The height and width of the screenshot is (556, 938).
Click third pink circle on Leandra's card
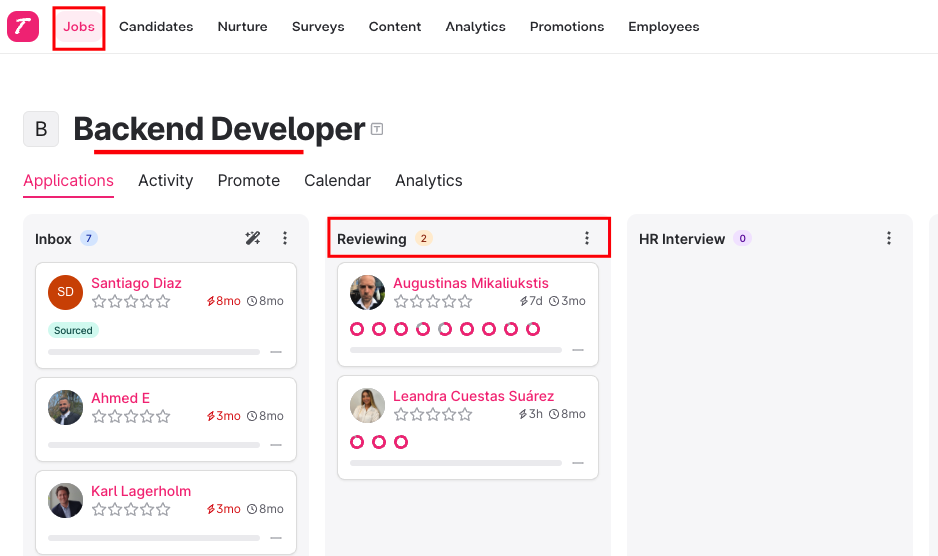click(401, 442)
